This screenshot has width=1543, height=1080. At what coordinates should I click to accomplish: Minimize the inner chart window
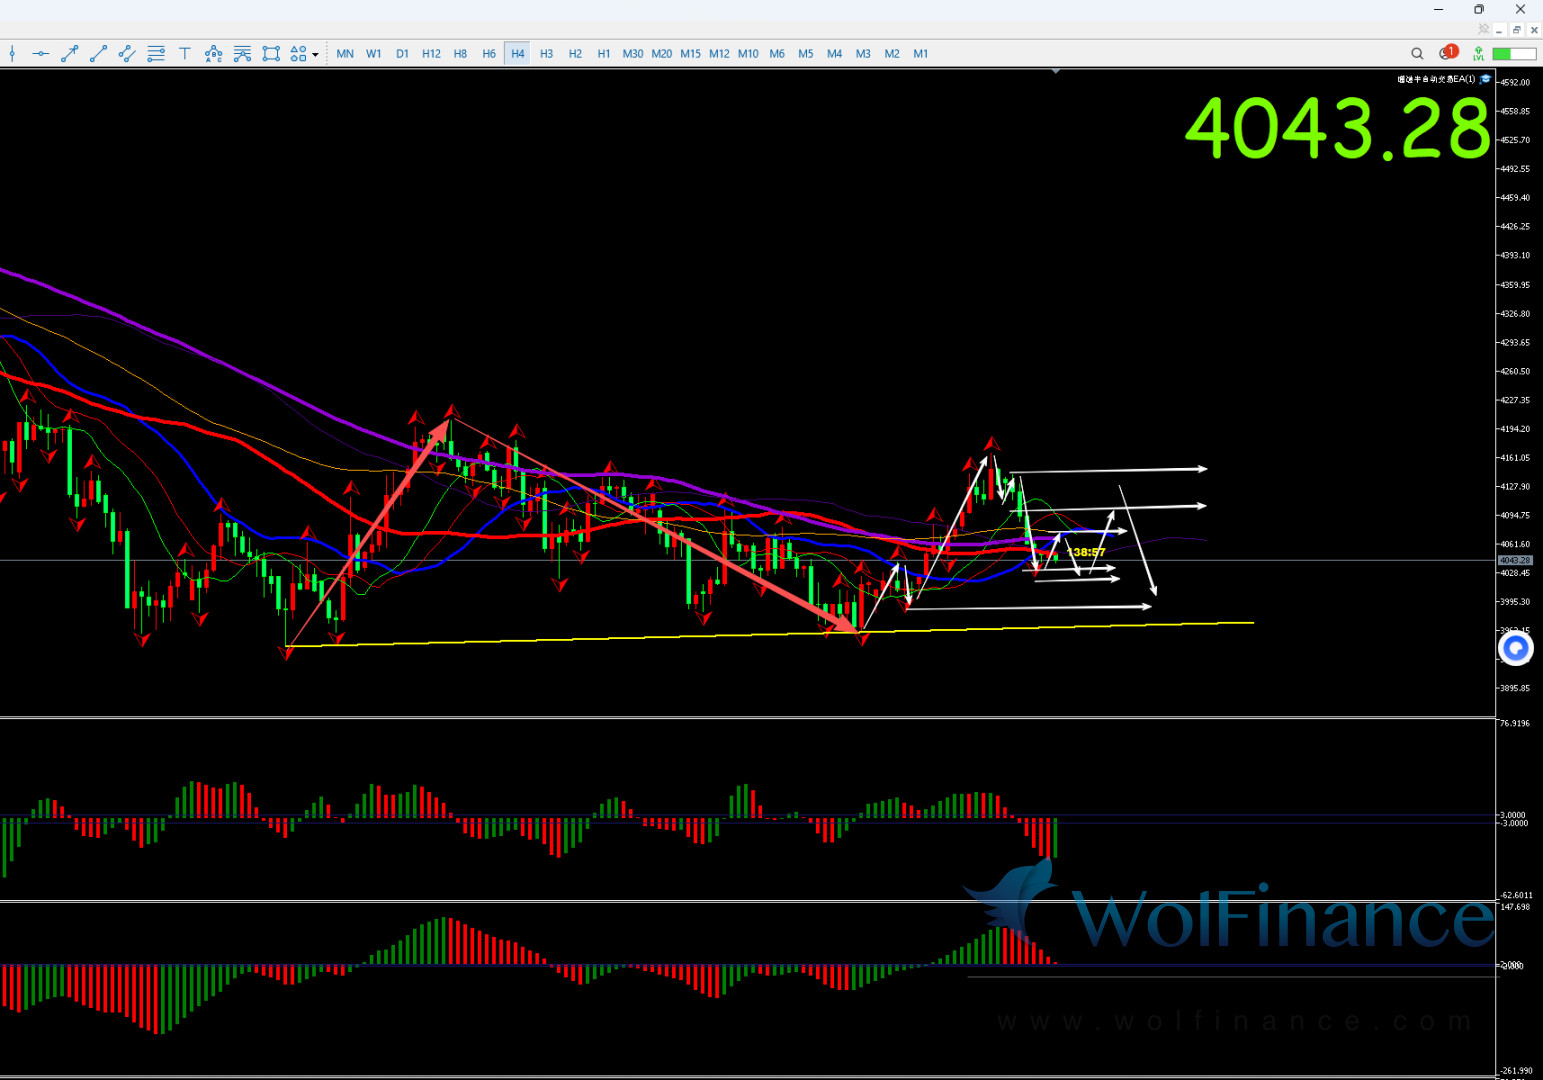coord(1499,30)
